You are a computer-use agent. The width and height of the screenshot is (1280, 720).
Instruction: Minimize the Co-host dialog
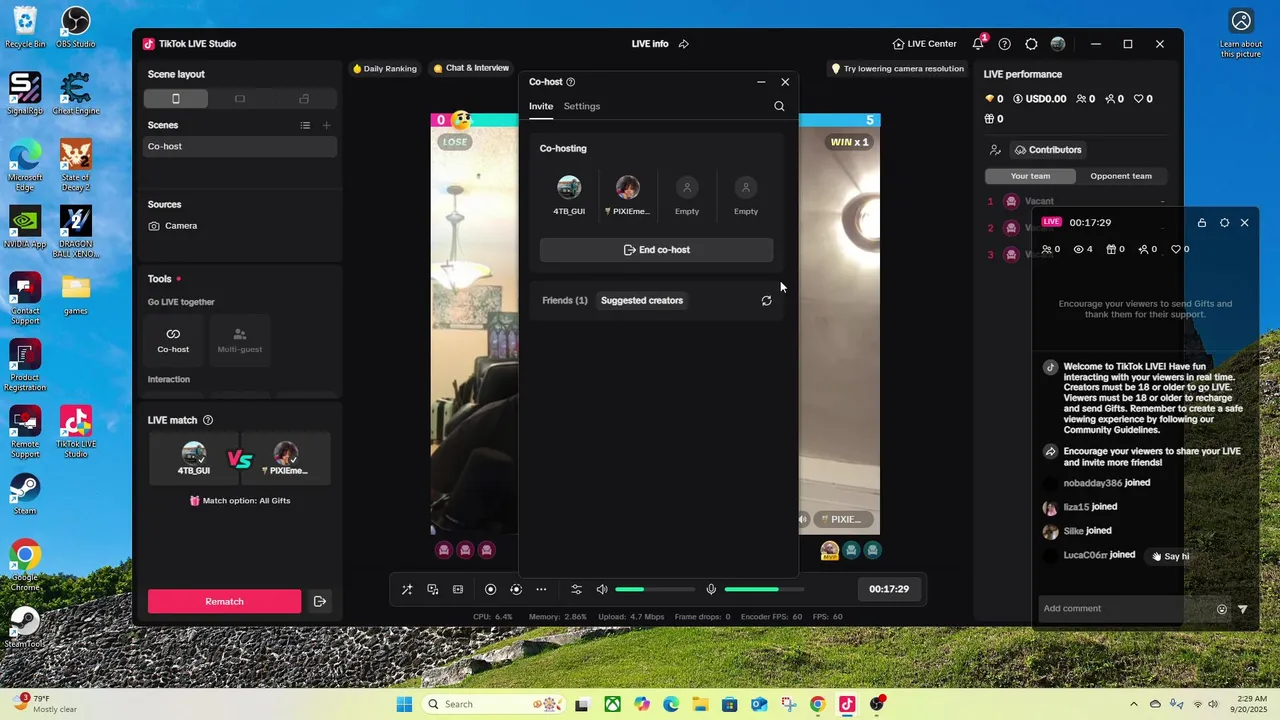coord(761,82)
